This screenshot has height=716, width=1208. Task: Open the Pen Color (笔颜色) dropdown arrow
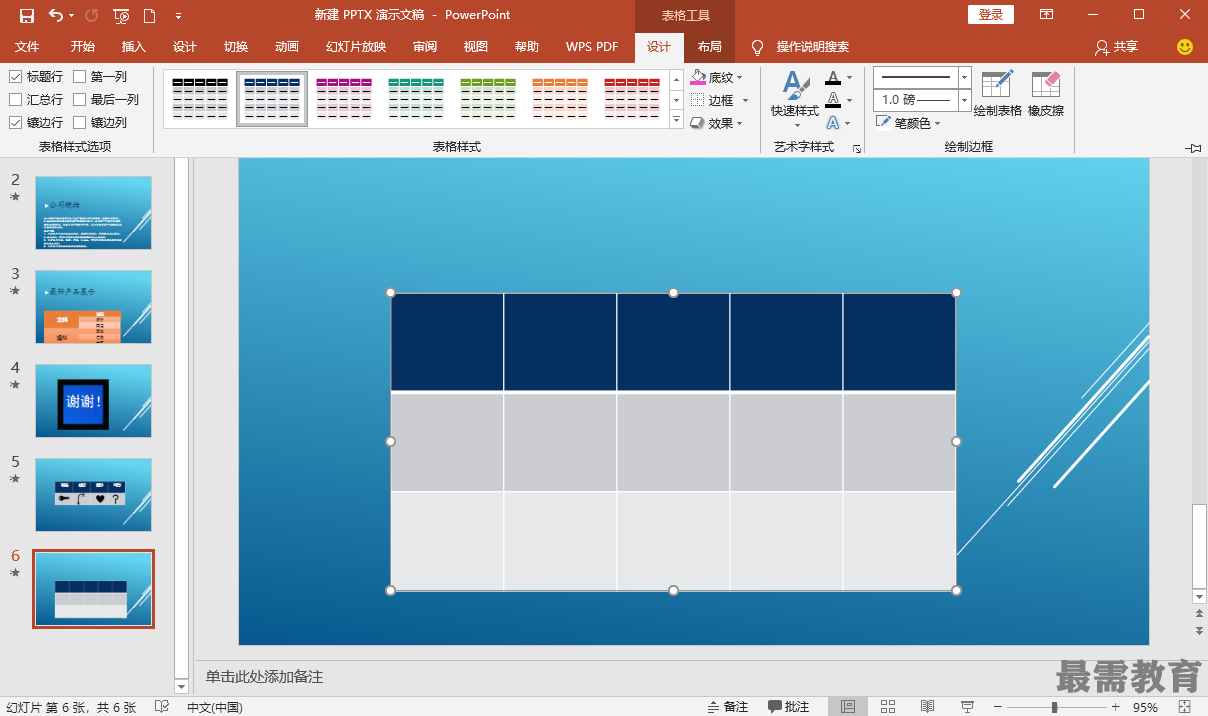pyautogui.click(x=937, y=124)
